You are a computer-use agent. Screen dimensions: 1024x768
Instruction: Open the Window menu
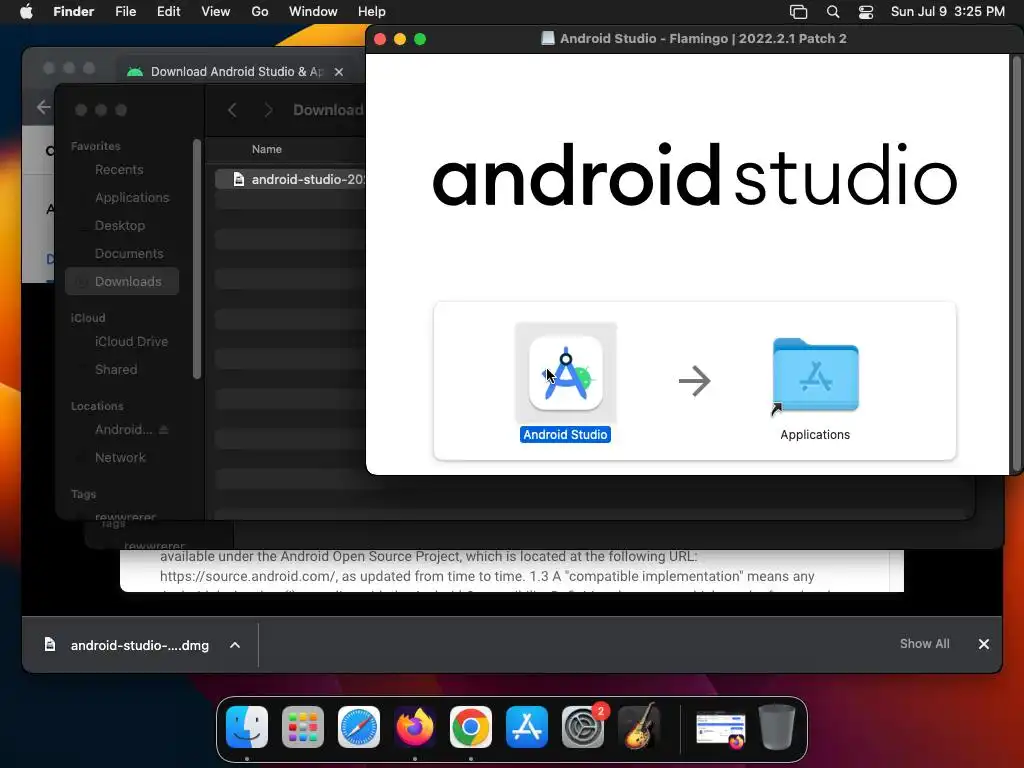(313, 12)
